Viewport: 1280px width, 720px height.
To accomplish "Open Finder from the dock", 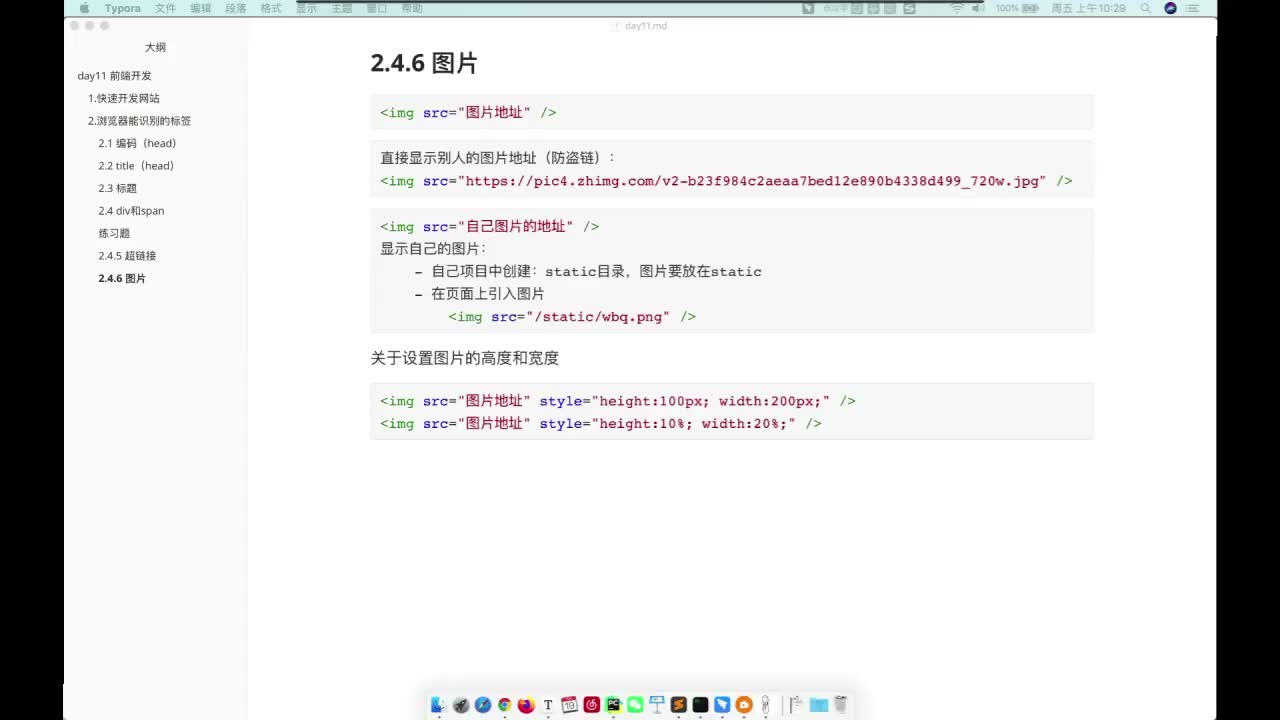I will pyautogui.click(x=438, y=705).
